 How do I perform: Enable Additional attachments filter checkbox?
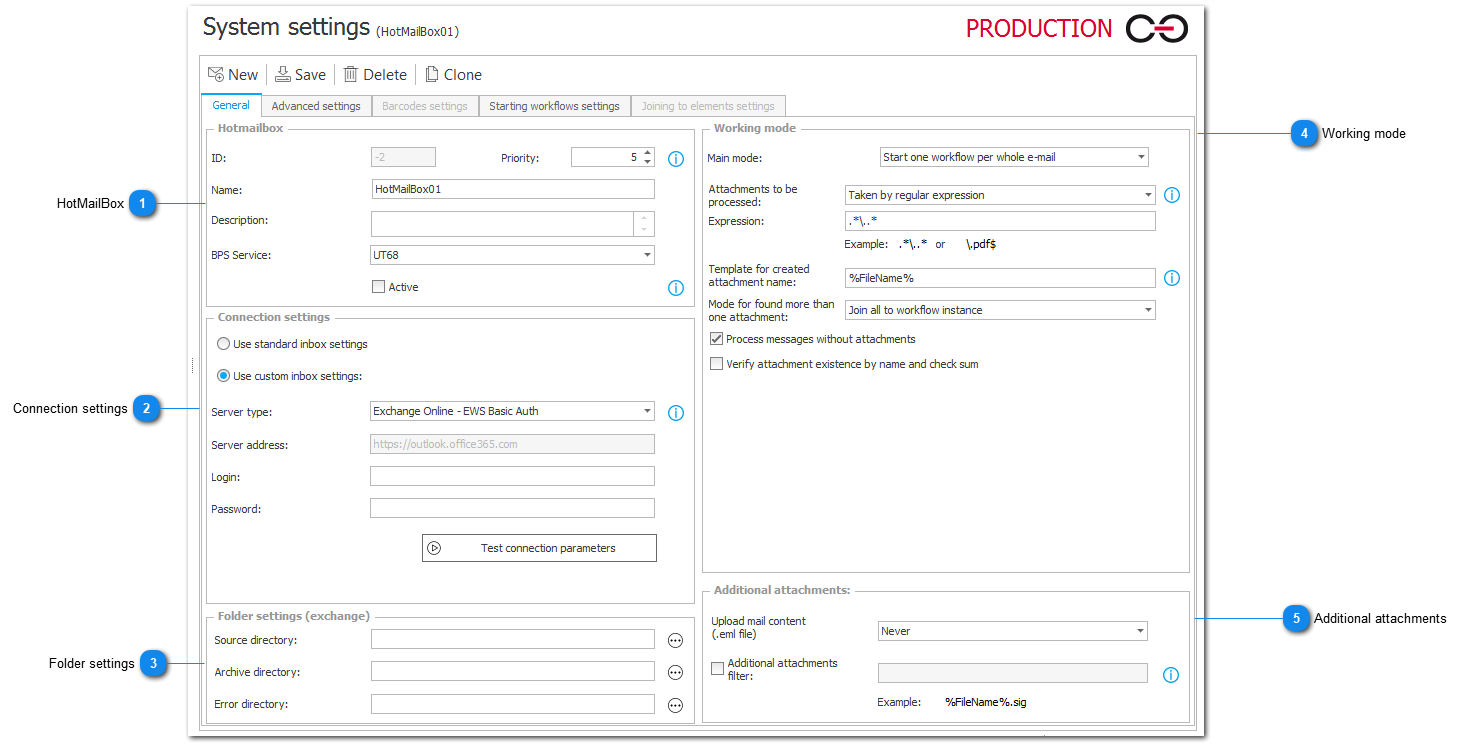coord(717,669)
